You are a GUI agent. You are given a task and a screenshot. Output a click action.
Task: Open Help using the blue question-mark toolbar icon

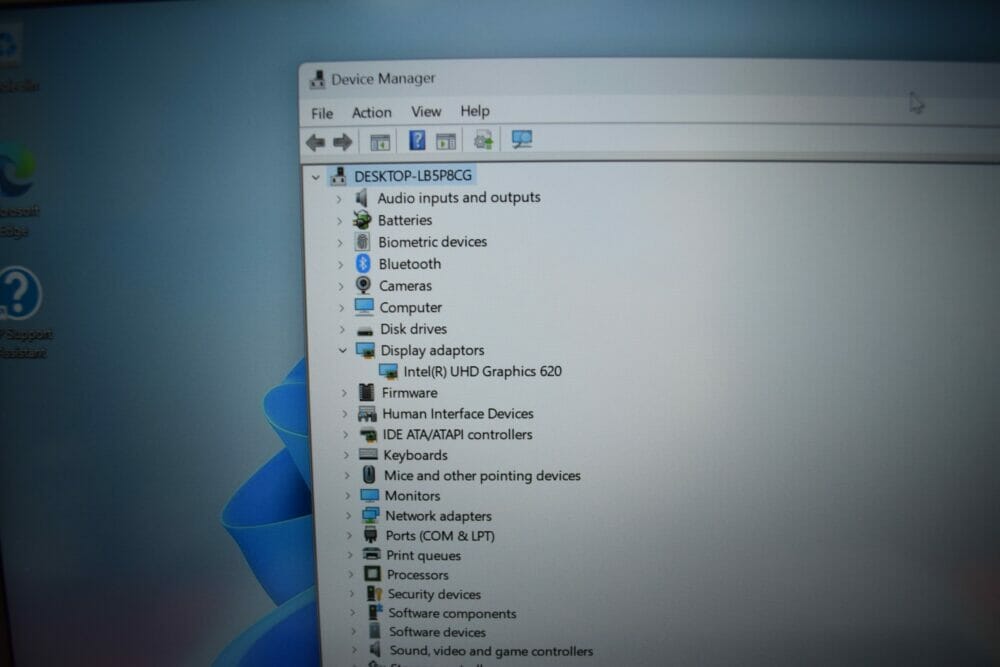click(x=417, y=140)
